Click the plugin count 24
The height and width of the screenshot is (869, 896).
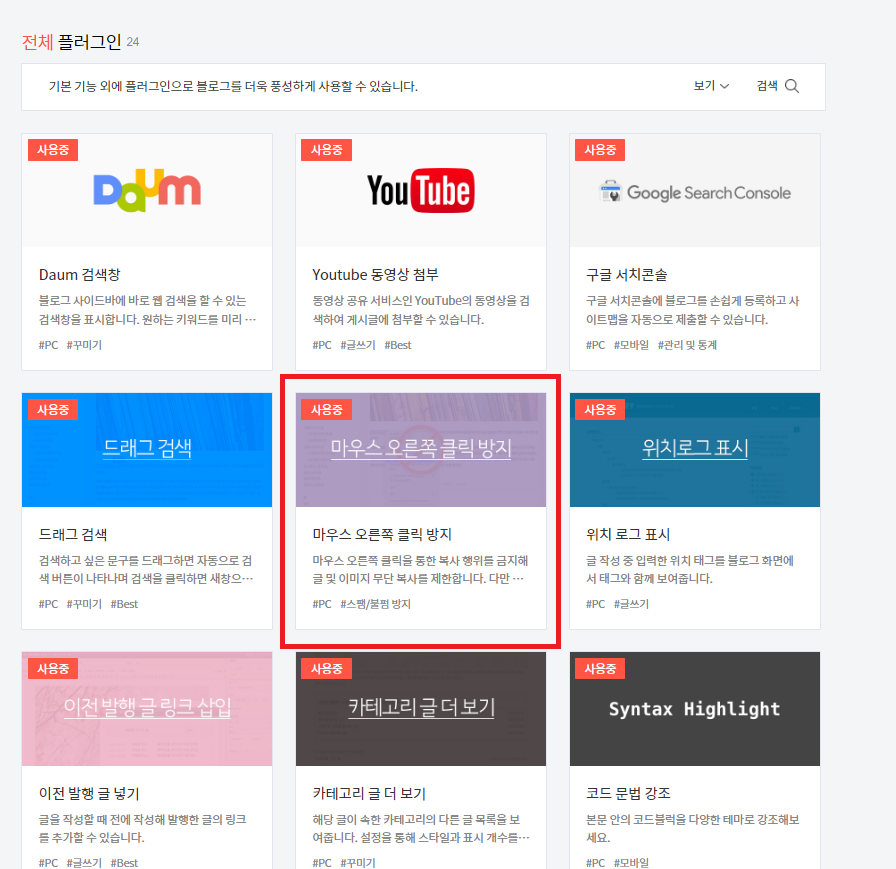pos(133,42)
